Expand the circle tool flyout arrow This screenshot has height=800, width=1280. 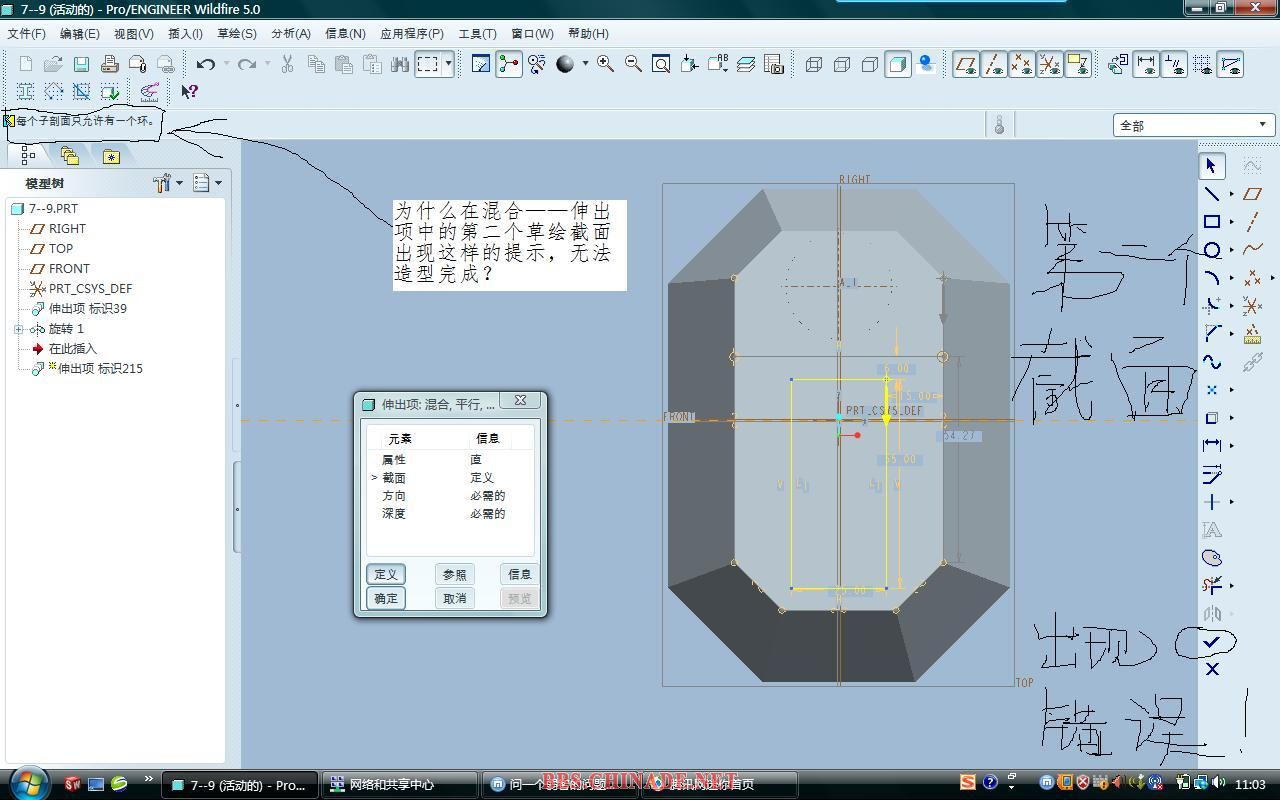pos(1231,250)
